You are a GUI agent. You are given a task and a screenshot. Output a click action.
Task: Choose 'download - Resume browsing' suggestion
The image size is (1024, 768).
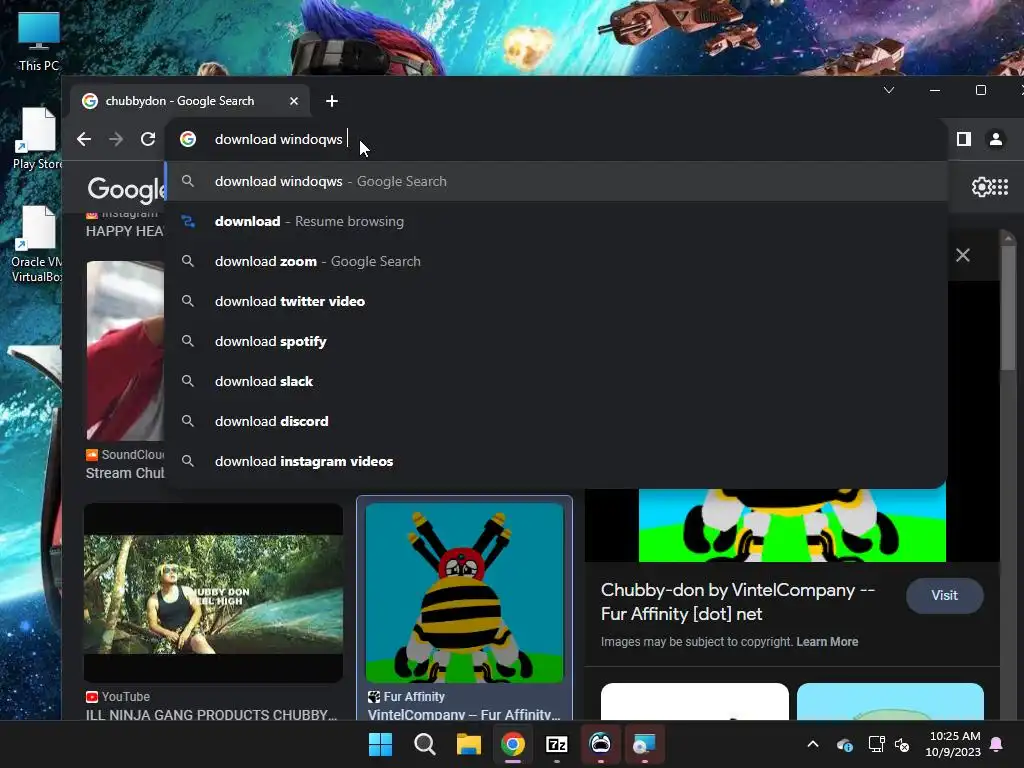556,221
